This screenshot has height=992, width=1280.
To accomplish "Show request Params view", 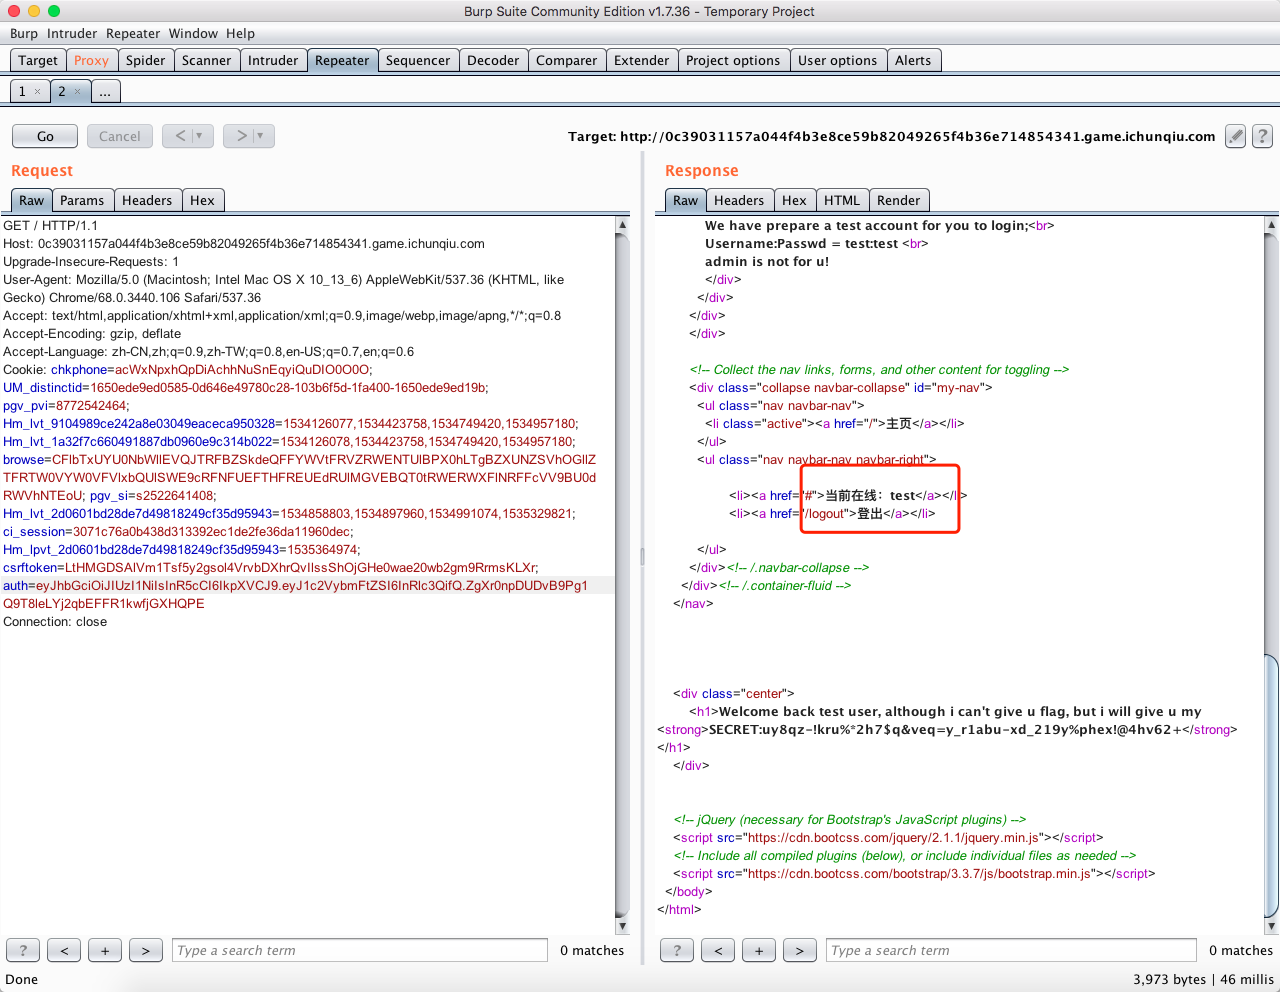I will 82,200.
